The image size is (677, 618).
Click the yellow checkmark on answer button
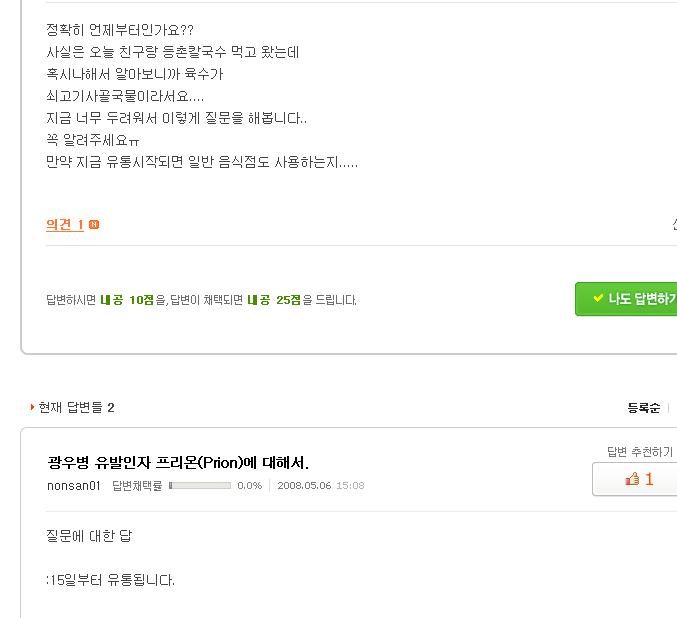[x=598, y=298]
